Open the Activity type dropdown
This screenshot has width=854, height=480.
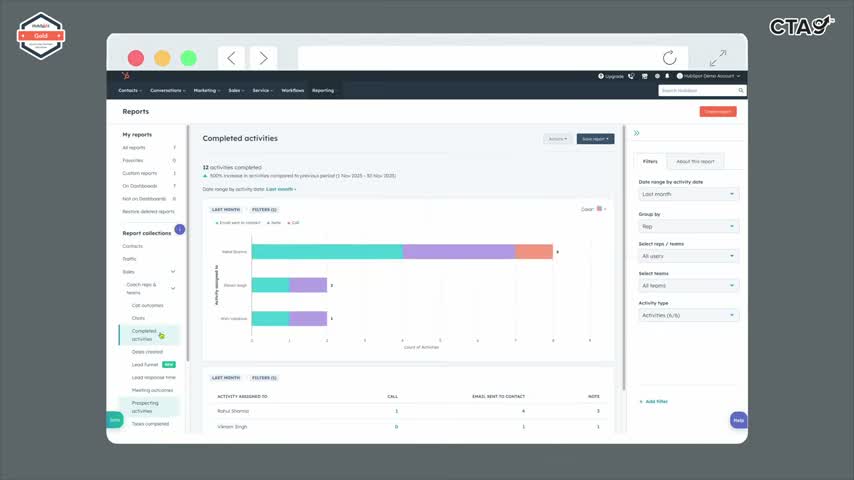click(688, 315)
